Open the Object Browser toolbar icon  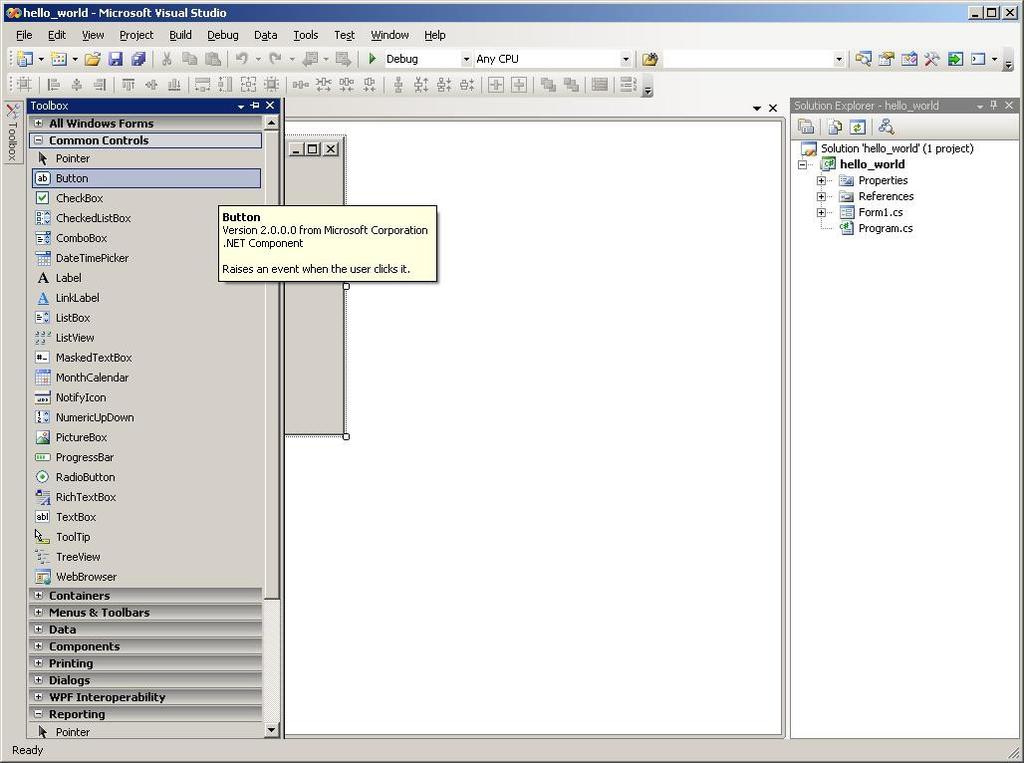point(908,59)
